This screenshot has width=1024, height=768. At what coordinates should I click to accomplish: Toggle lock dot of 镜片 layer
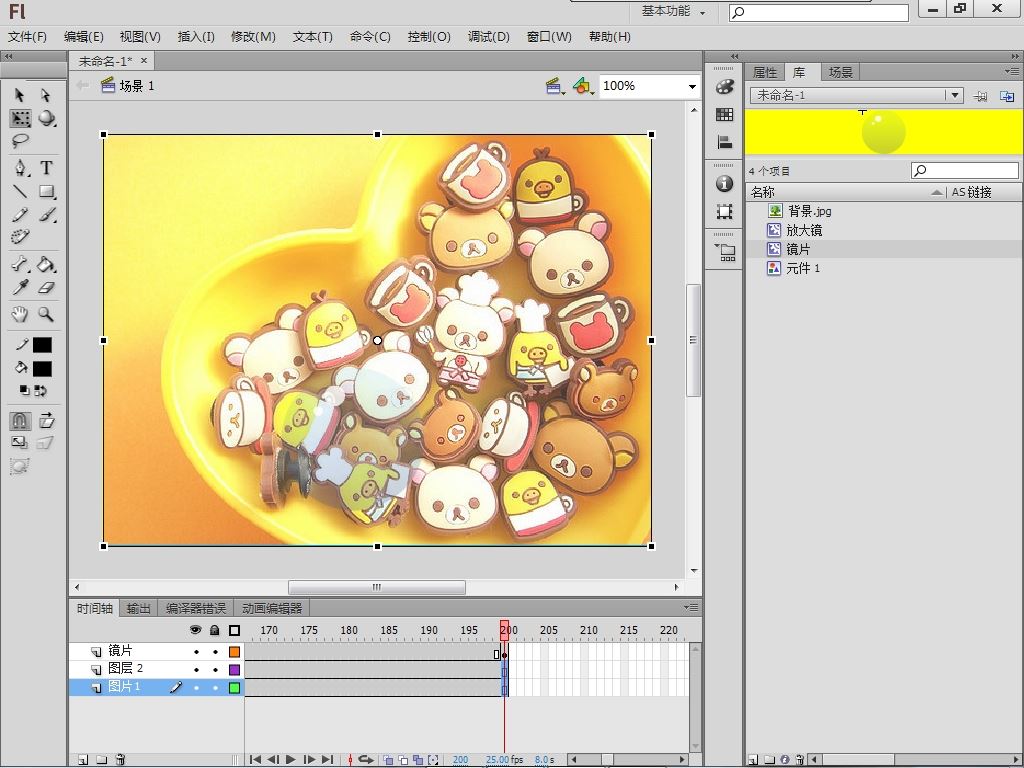[x=215, y=652]
